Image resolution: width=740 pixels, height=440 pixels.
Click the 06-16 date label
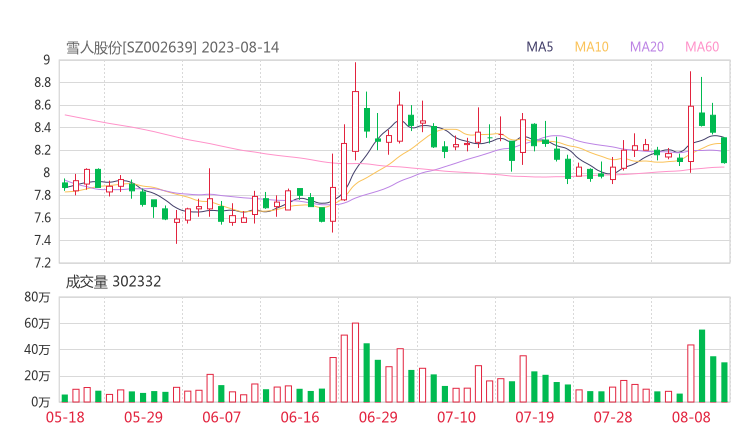[x=300, y=417]
